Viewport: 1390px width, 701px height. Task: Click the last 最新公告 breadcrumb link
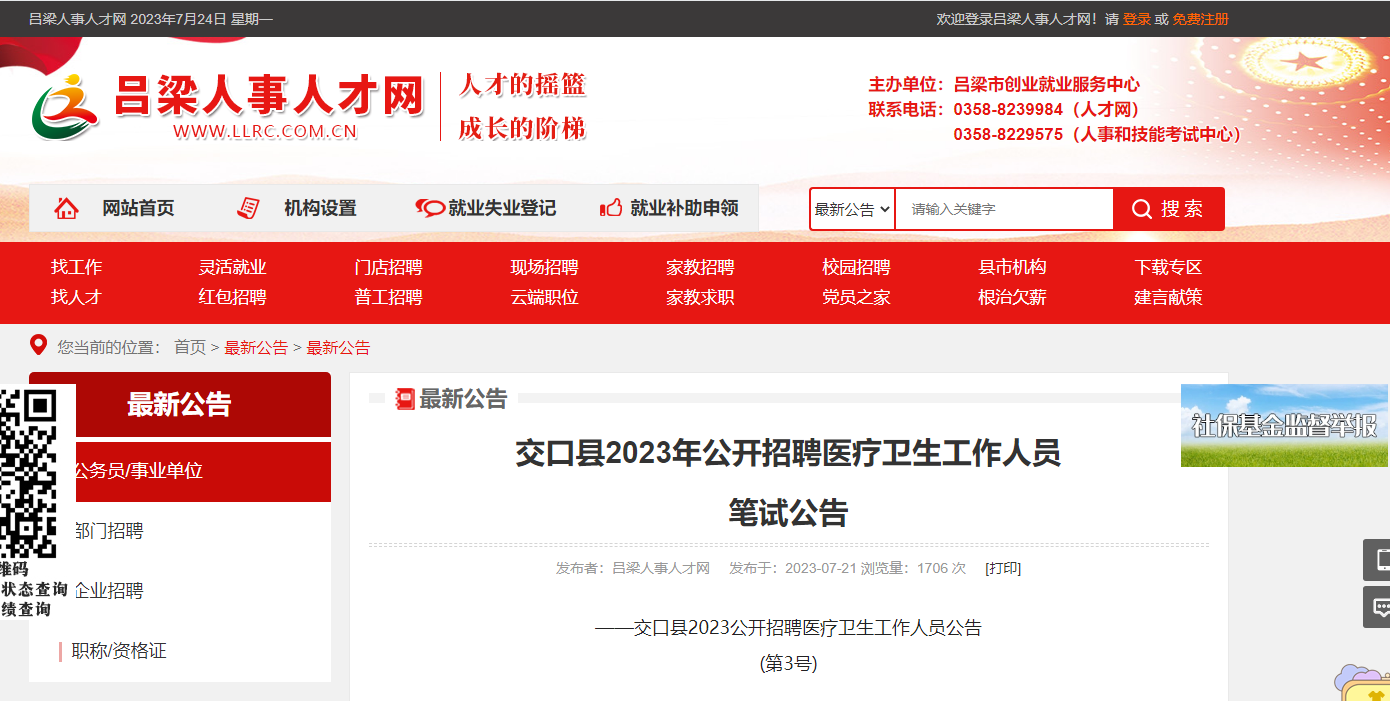(338, 347)
